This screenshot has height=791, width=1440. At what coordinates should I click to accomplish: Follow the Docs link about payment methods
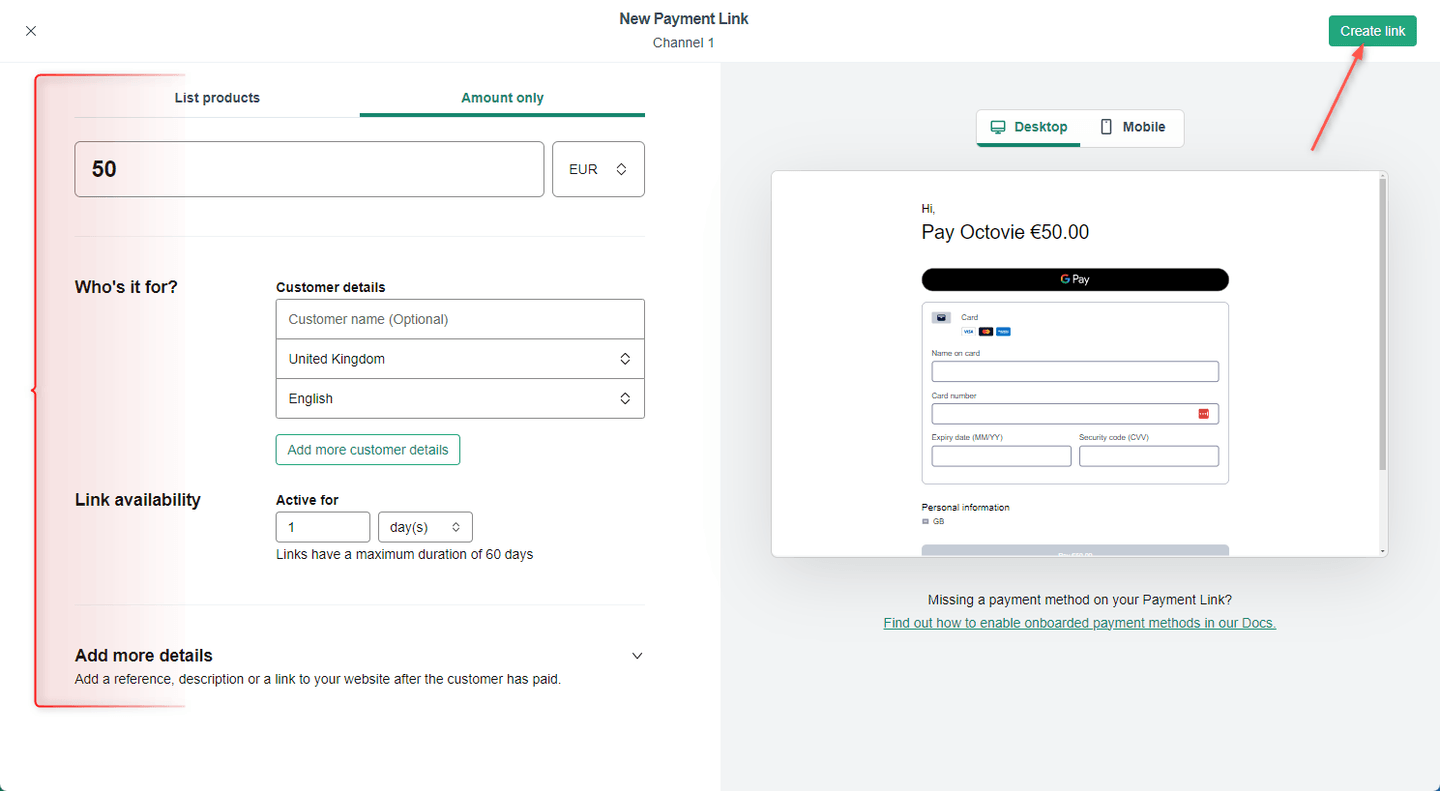(x=1079, y=622)
